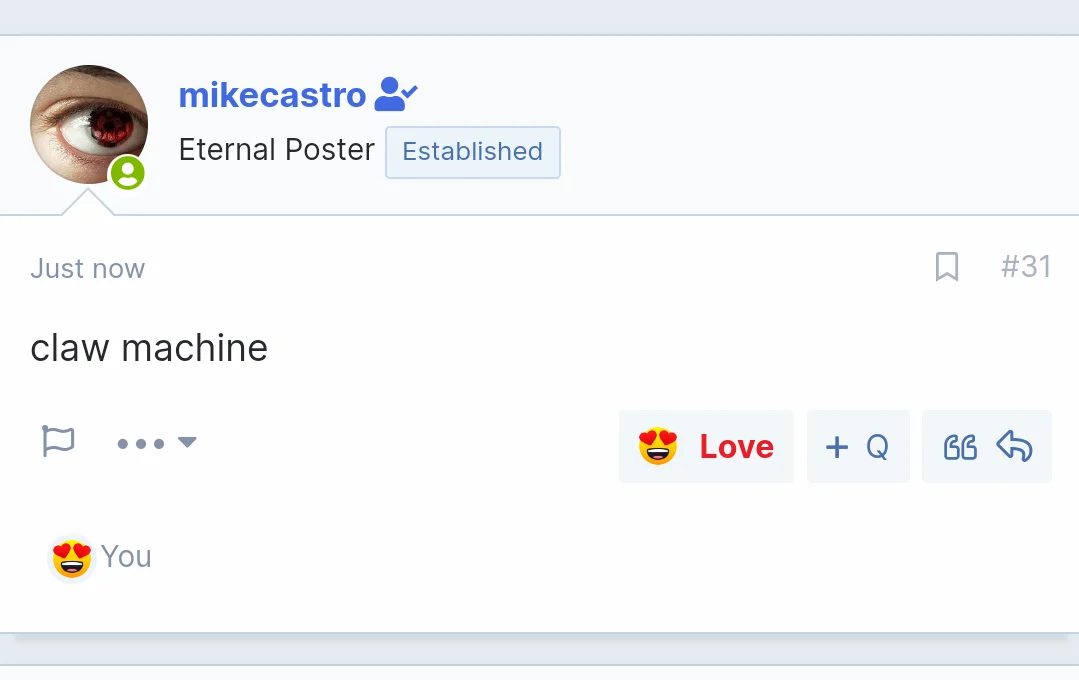This screenshot has height=680, width=1079.
Task: Click the Eternal Poster user title
Action: 277,149
